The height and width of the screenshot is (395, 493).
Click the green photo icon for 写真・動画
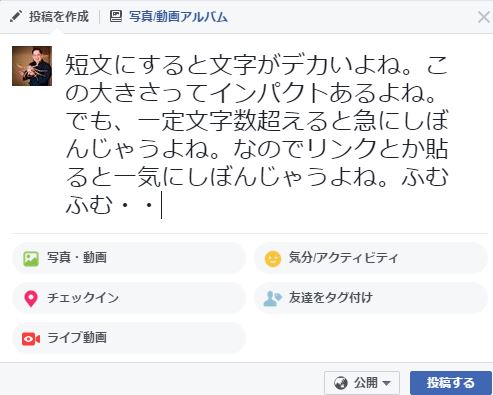pyautogui.click(x=31, y=259)
